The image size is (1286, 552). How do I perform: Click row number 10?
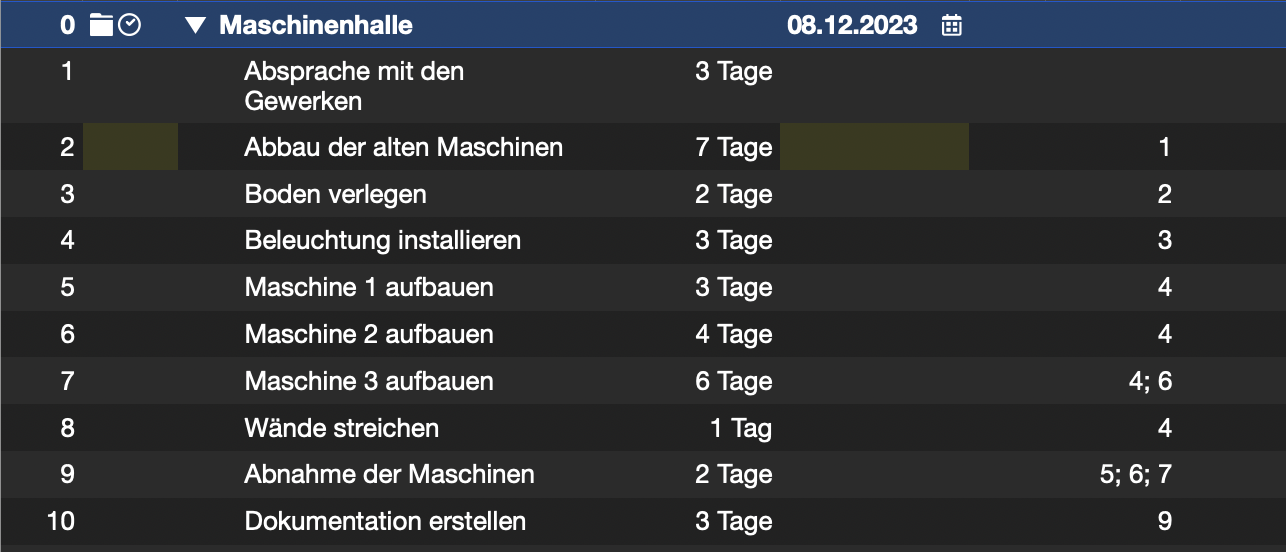pyautogui.click(x=61, y=521)
